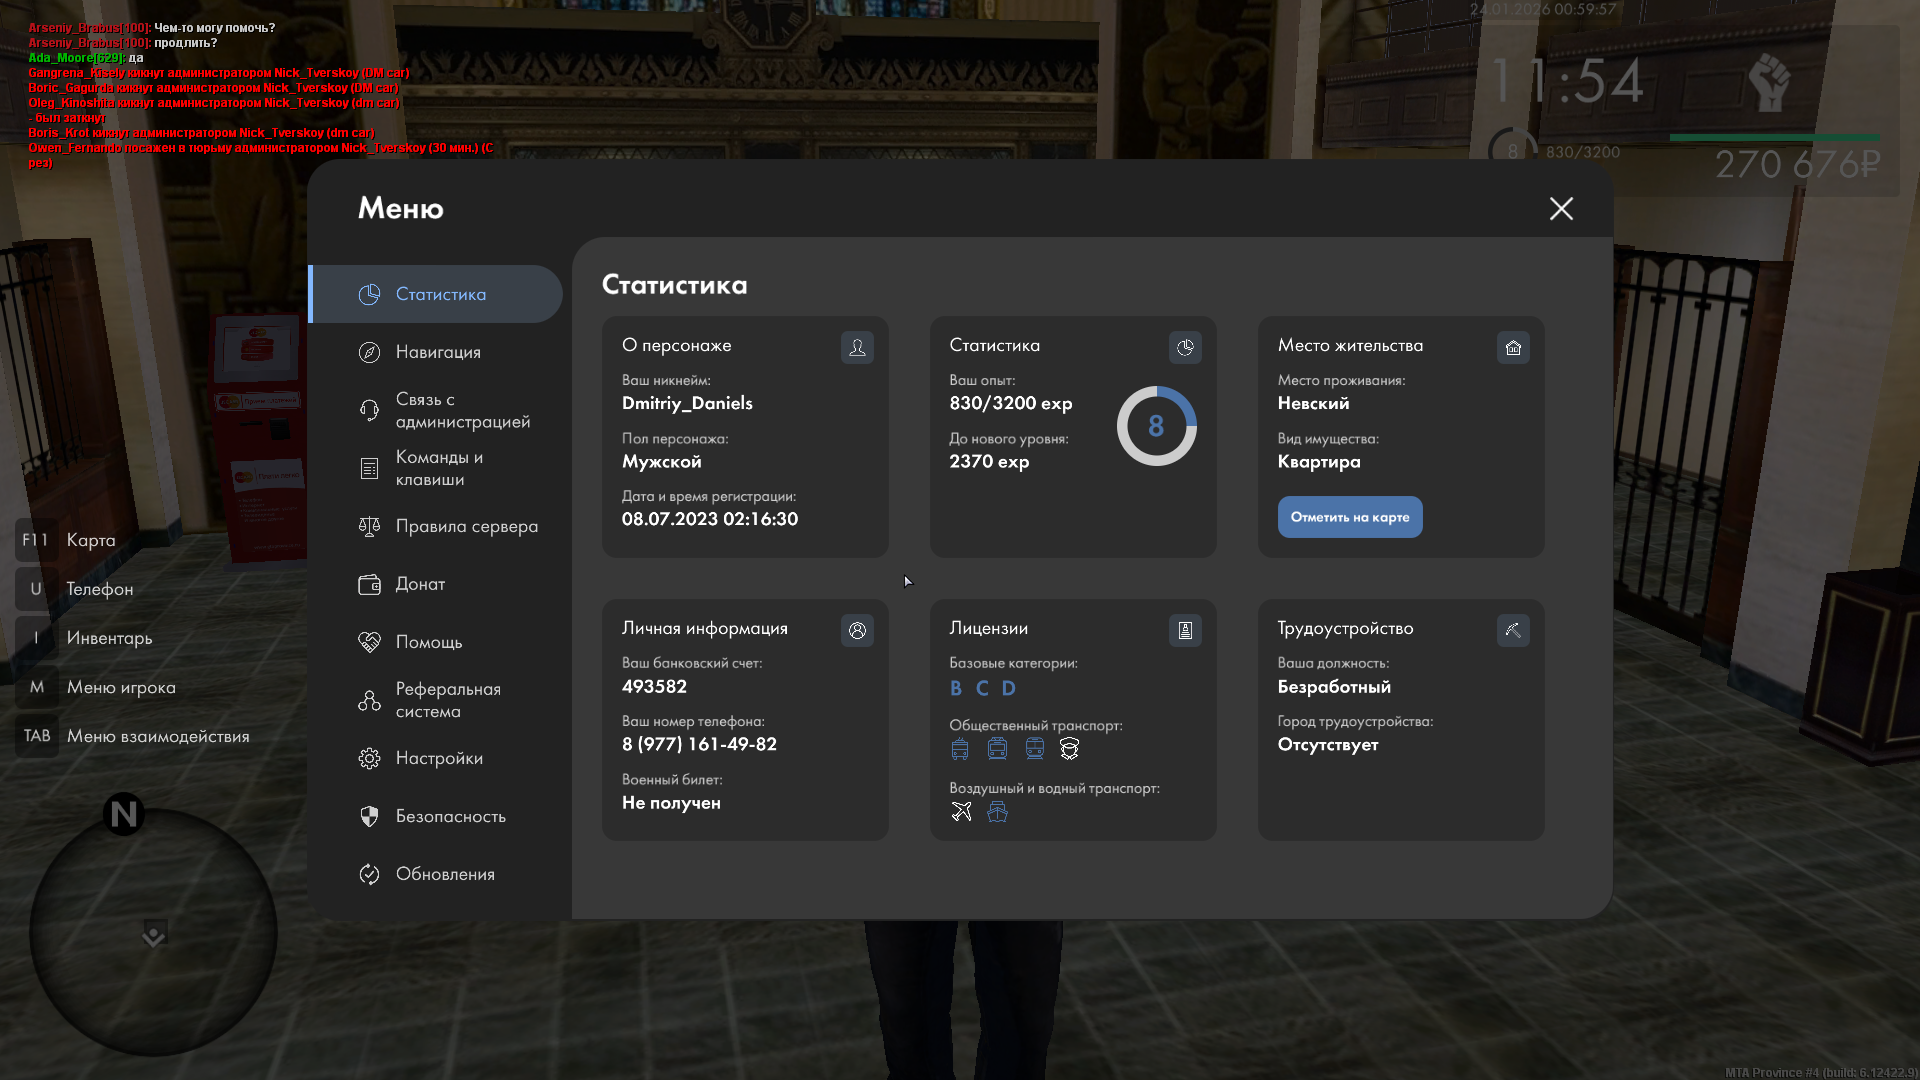The width and height of the screenshot is (1920, 1080).
Task: Click the license document icon in Лицензии card
Action: point(1185,630)
